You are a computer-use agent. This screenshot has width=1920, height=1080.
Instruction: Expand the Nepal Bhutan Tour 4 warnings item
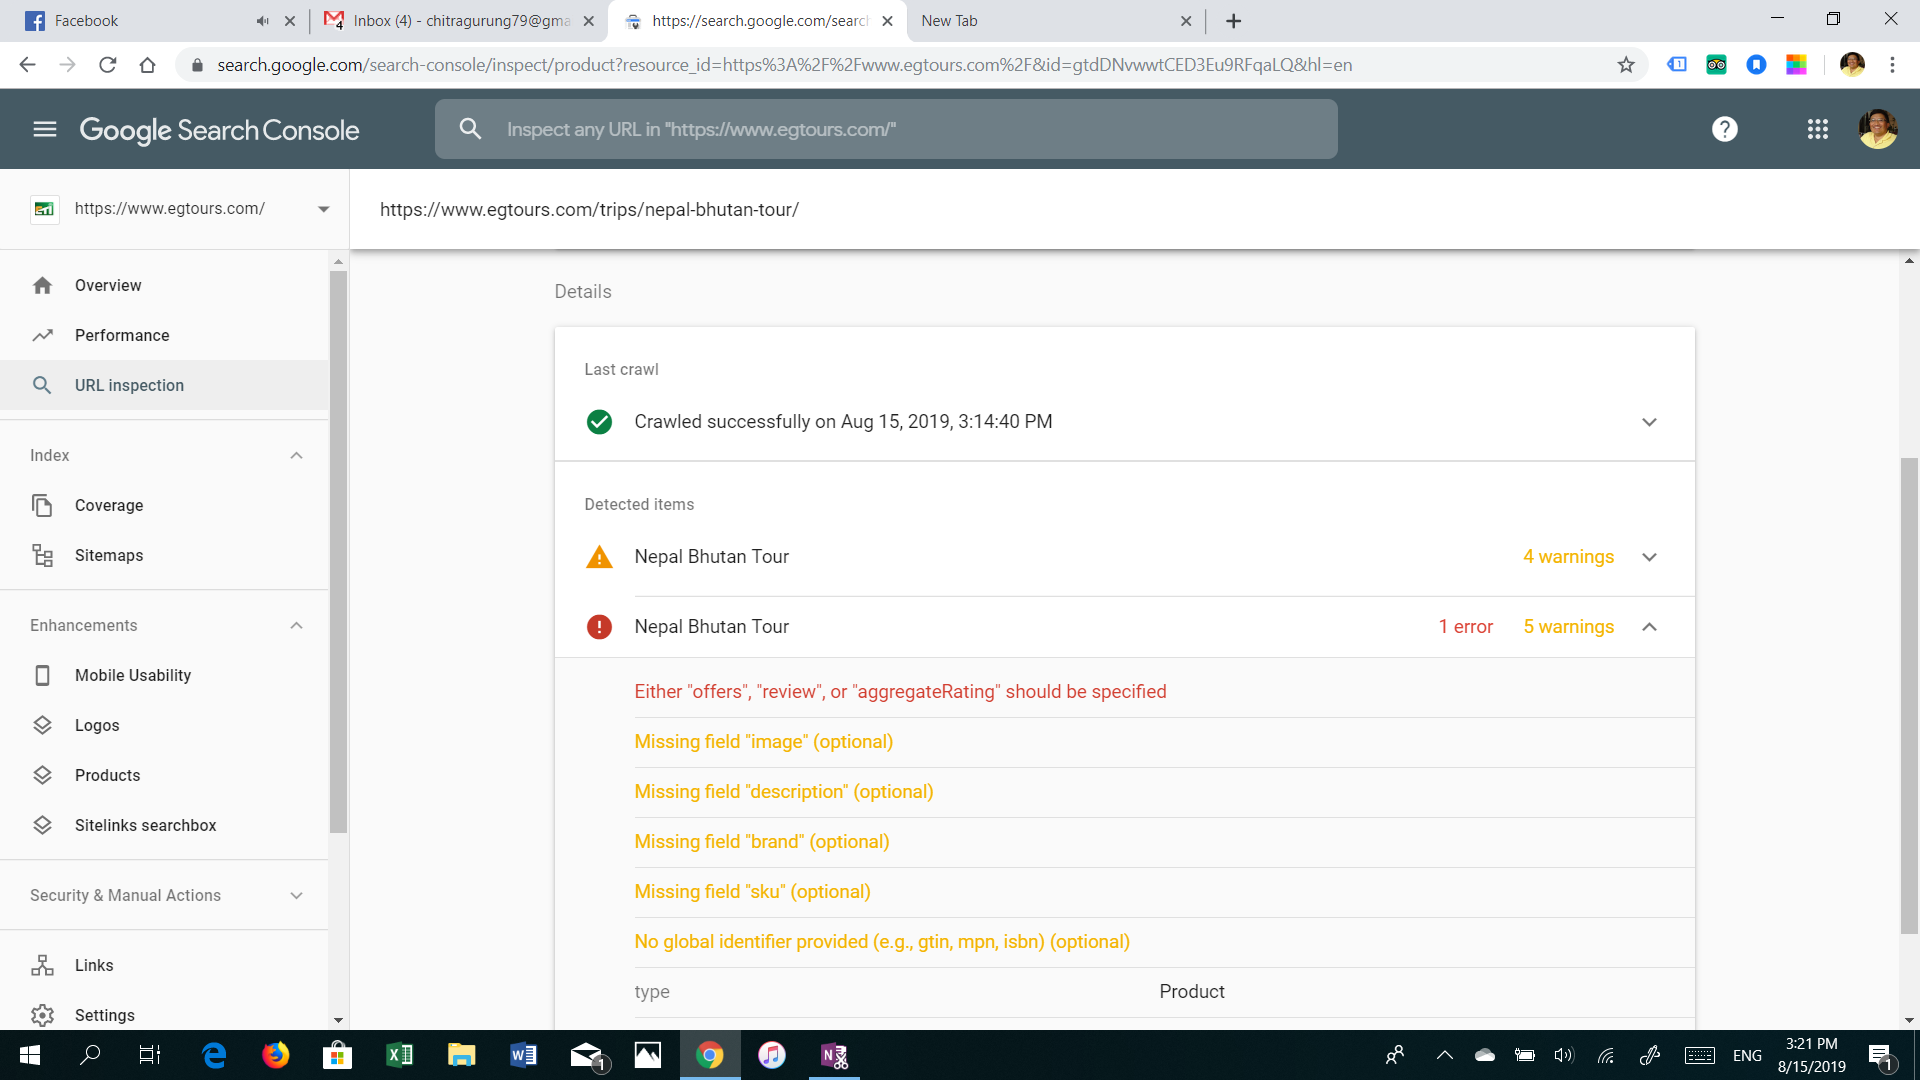pyautogui.click(x=1649, y=557)
